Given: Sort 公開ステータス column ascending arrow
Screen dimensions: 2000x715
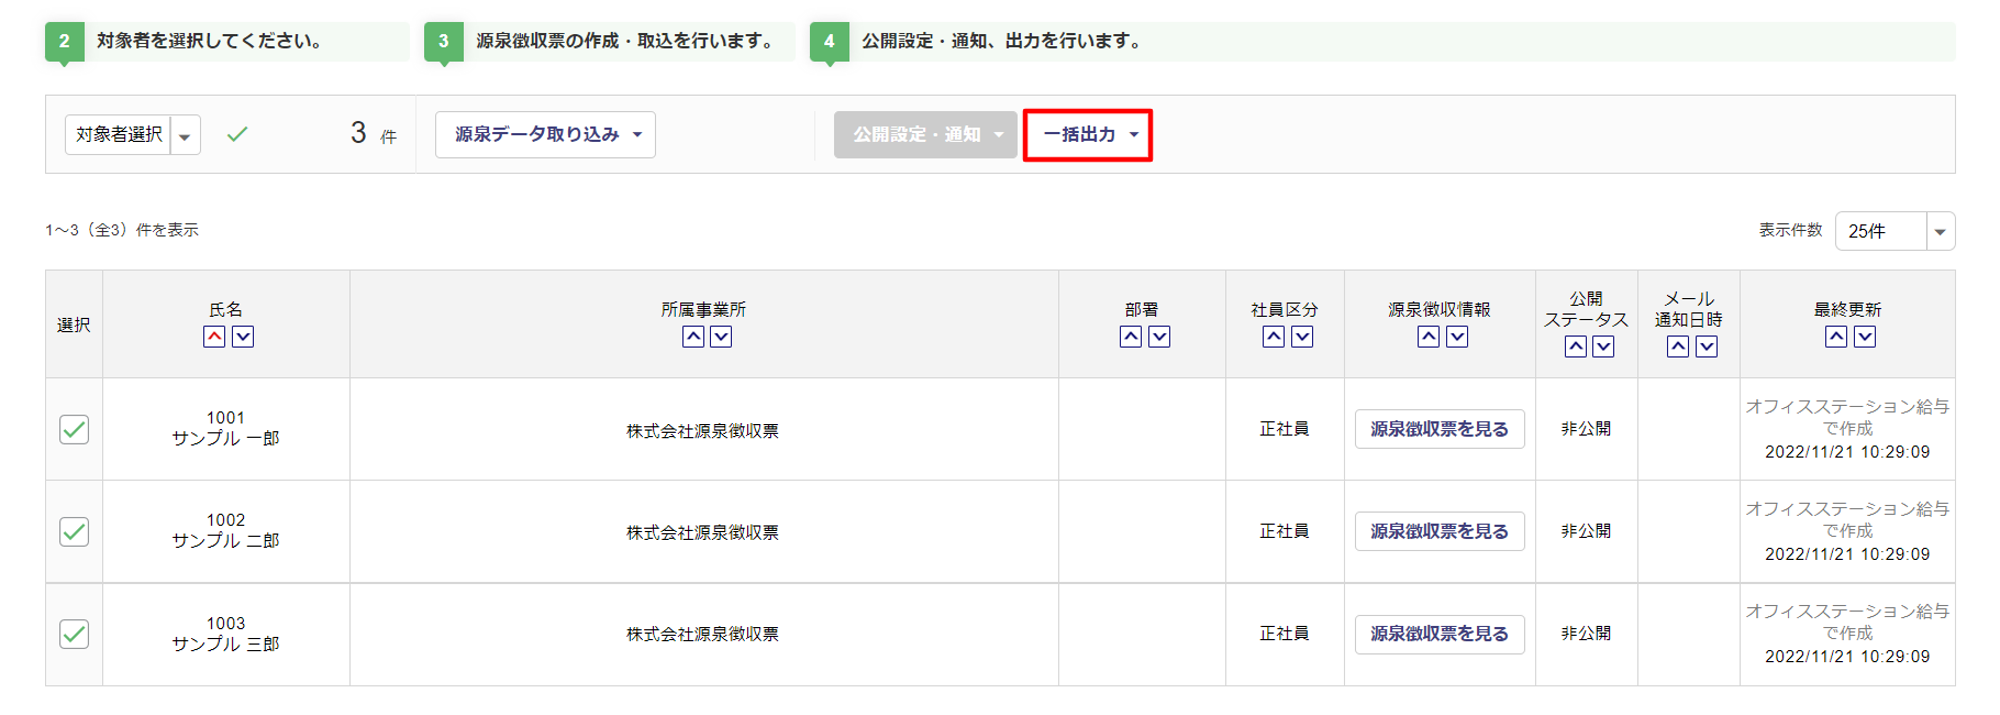Looking at the screenshot, I should pyautogui.click(x=1575, y=347).
